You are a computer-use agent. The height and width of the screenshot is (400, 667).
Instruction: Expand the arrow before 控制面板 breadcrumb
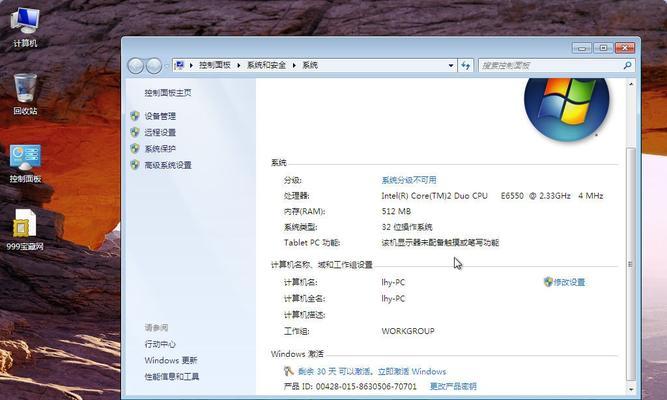(x=191, y=65)
